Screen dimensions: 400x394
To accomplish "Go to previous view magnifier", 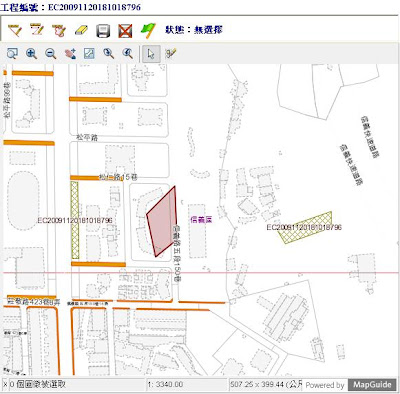I will (109, 53).
